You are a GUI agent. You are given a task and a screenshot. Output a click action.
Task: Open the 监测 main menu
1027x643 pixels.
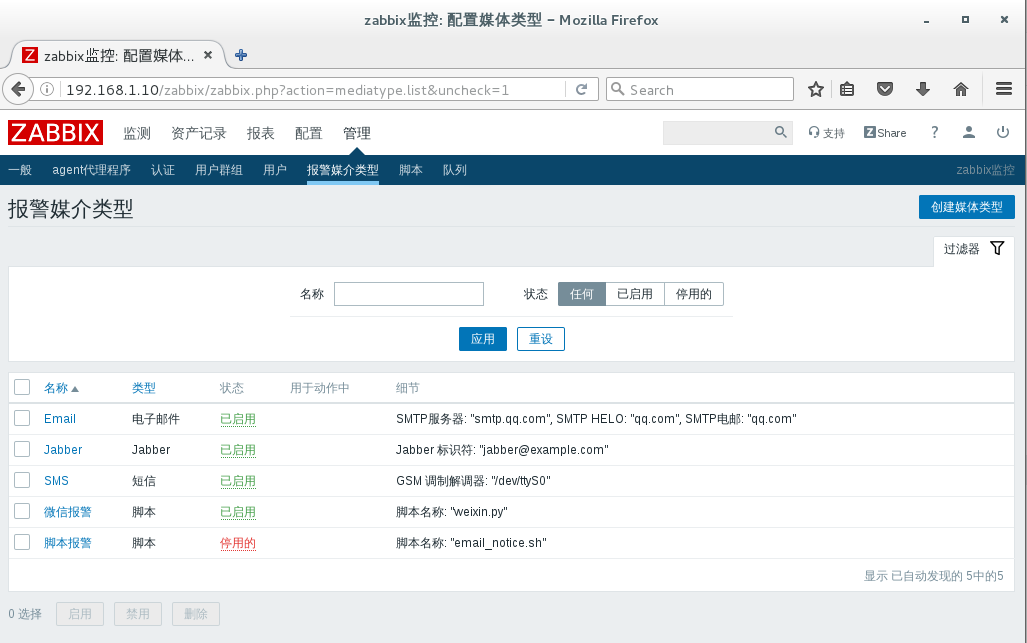point(138,133)
